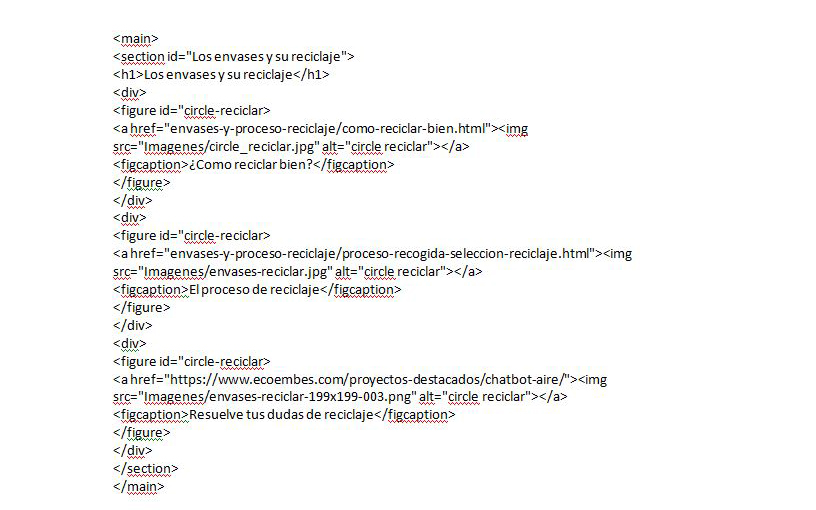Click the third figure id="circle-reciclar" line

click(x=192, y=361)
